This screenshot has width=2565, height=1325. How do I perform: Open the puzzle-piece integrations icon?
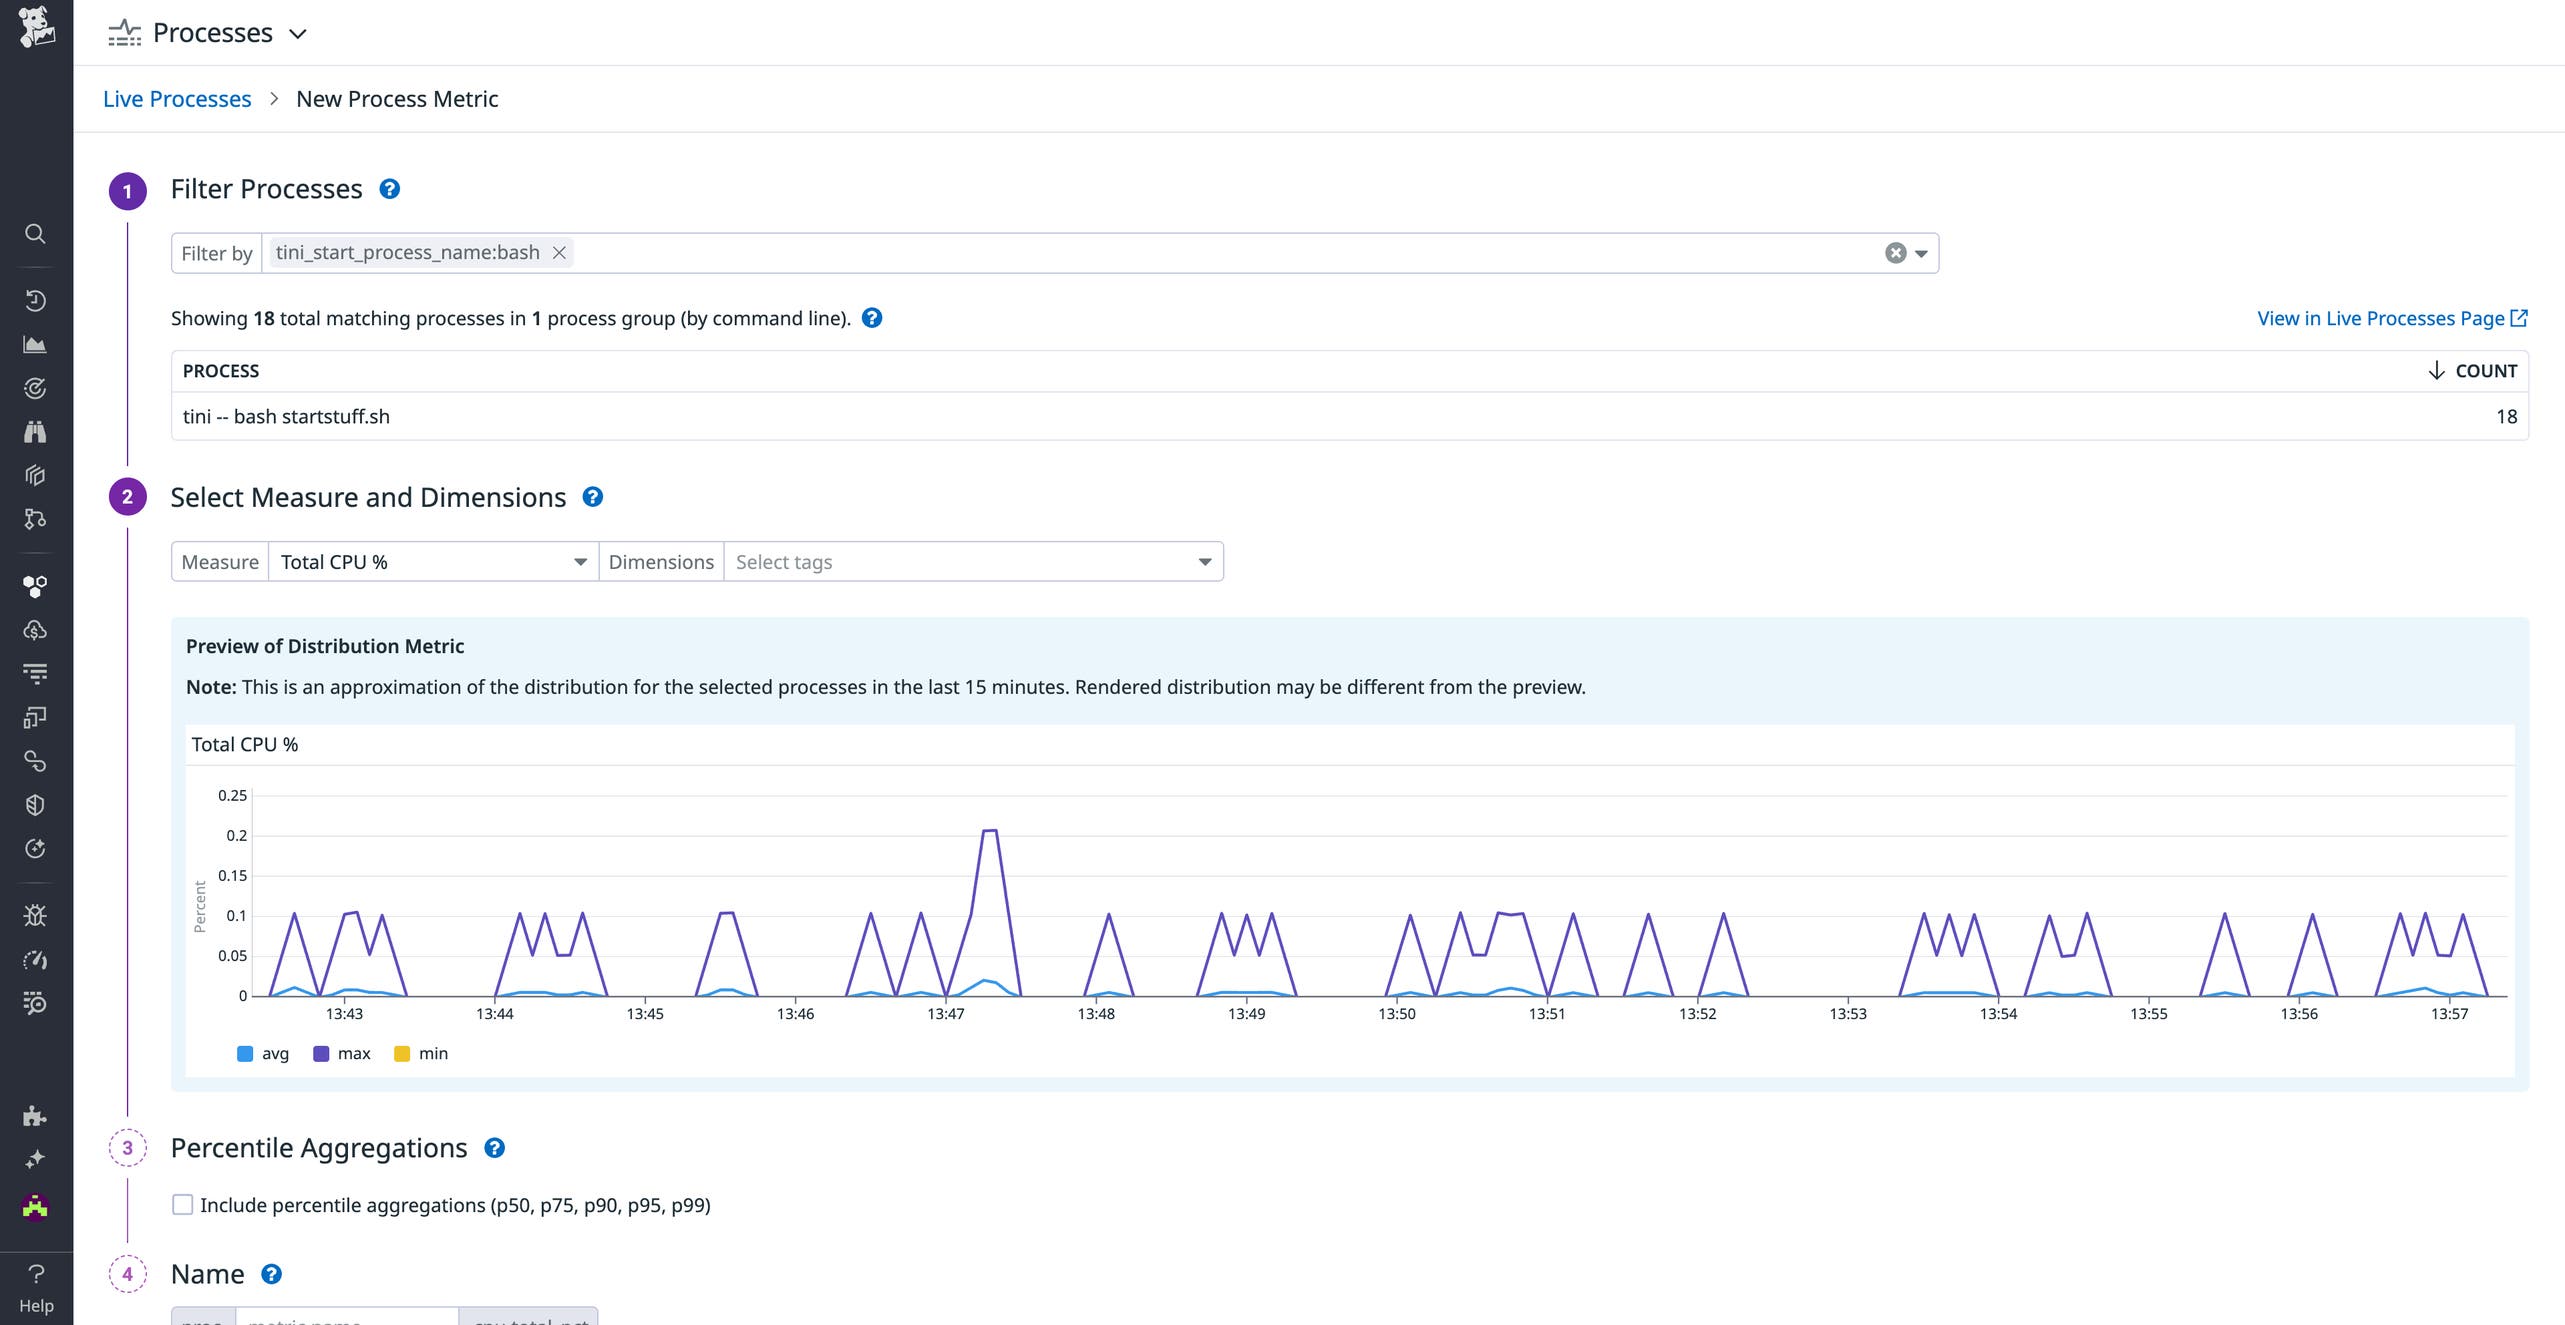35,1116
